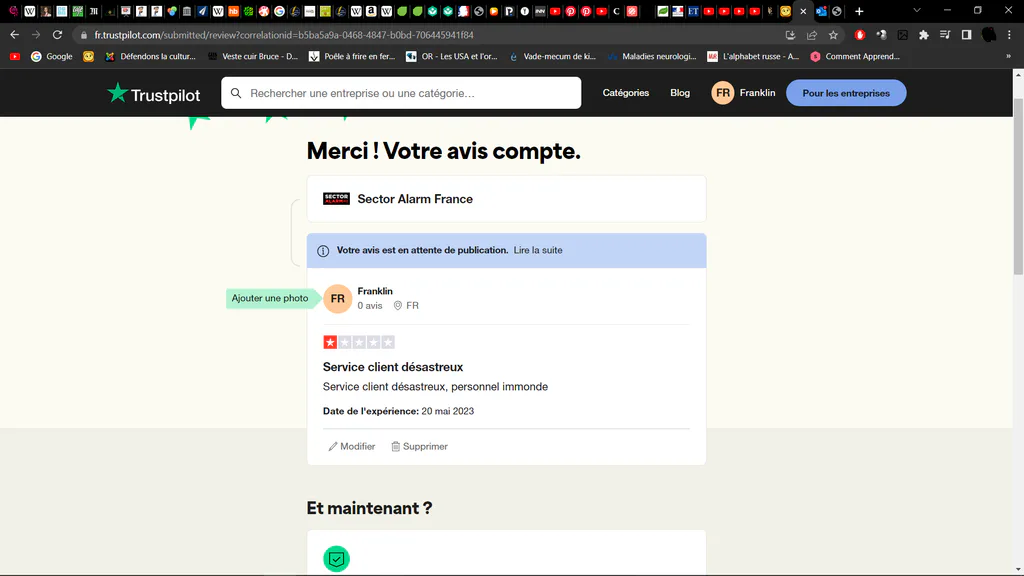Toggle the browser side panel
The height and width of the screenshot is (576, 1024).
pyautogui.click(x=967, y=35)
